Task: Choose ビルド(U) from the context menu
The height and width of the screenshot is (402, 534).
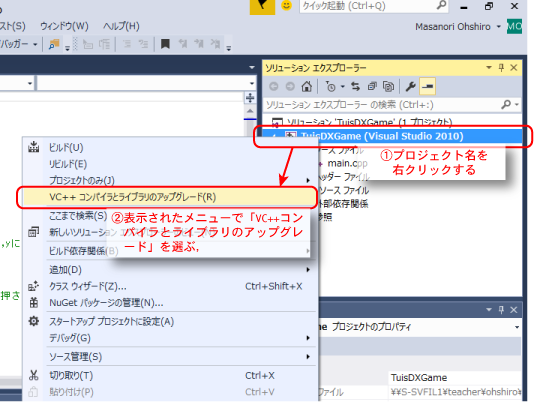Action: click(66, 147)
